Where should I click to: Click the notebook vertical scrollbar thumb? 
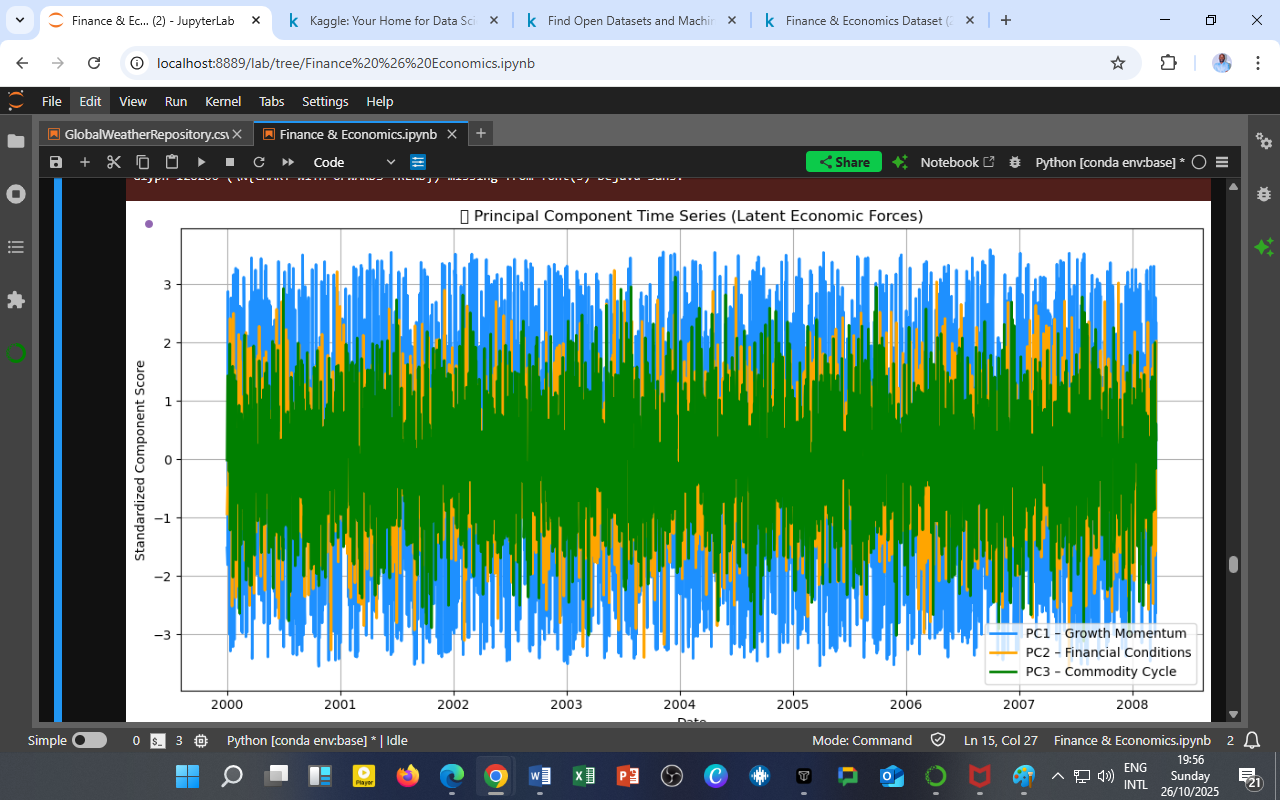click(1233, 564)
